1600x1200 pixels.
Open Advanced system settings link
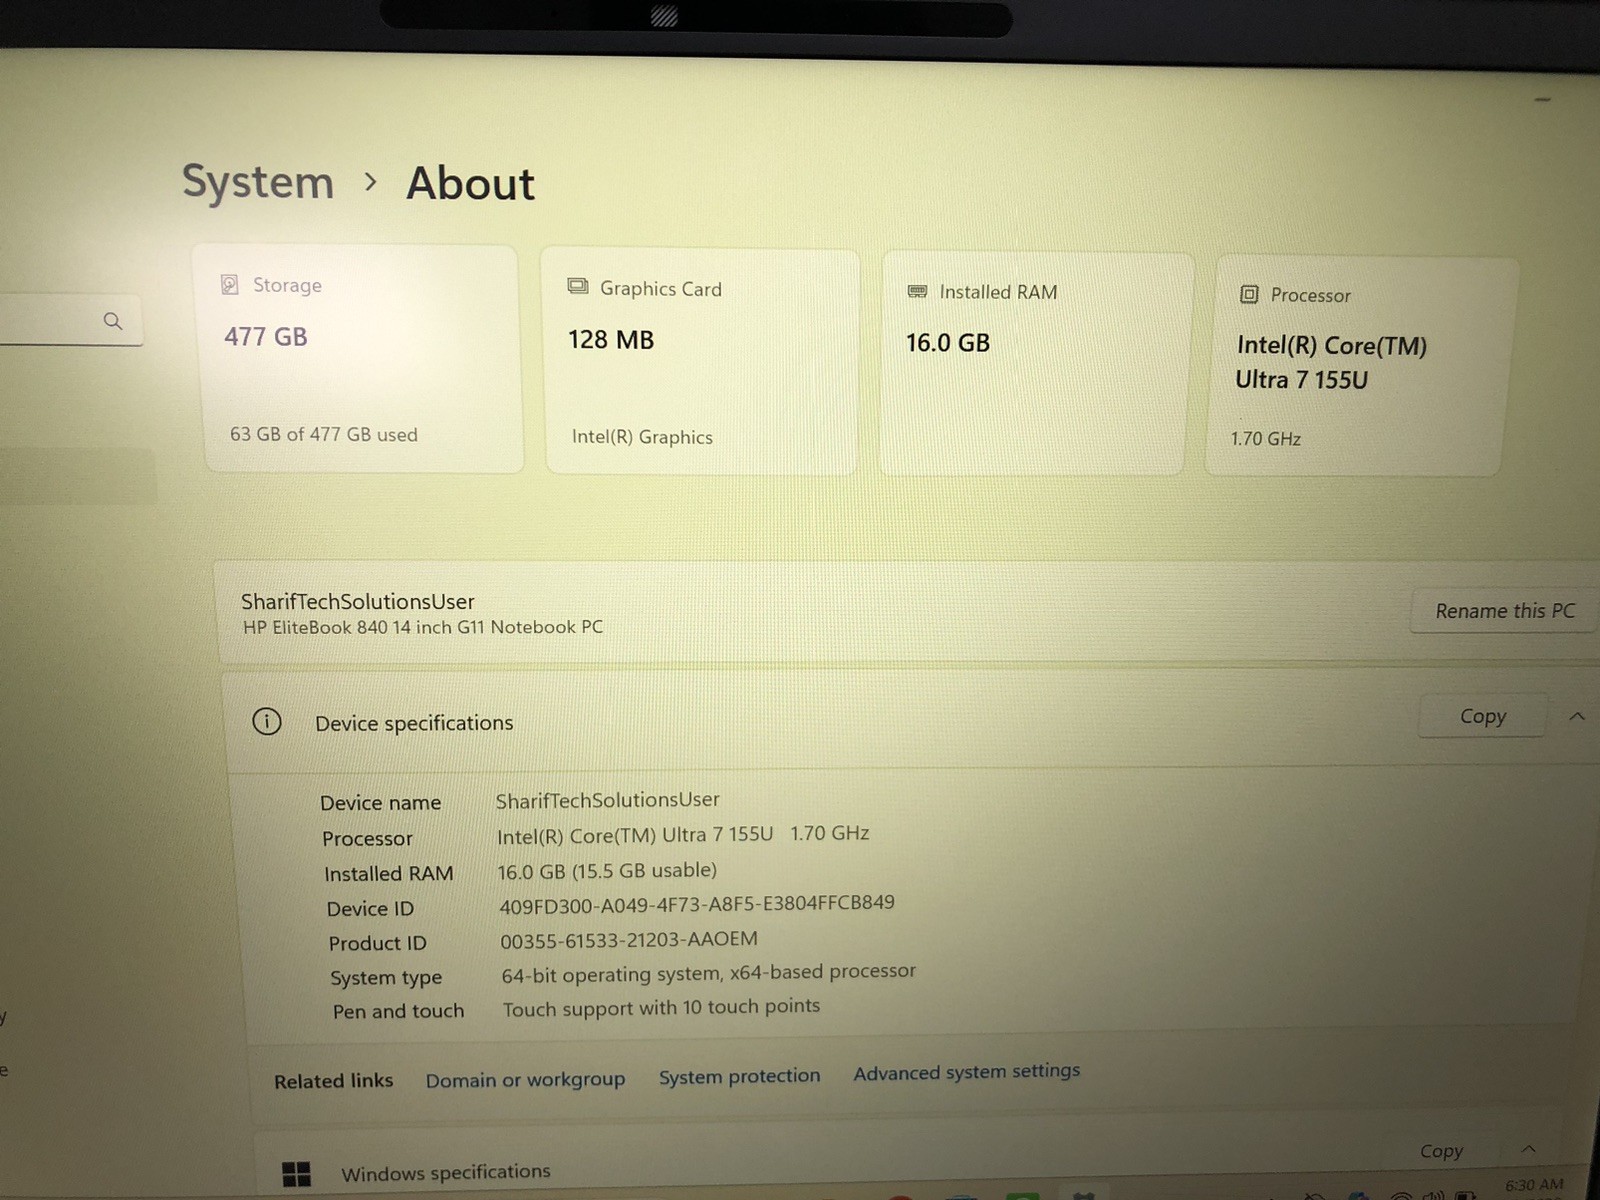pyautogui.click(x=966, y=1072)
